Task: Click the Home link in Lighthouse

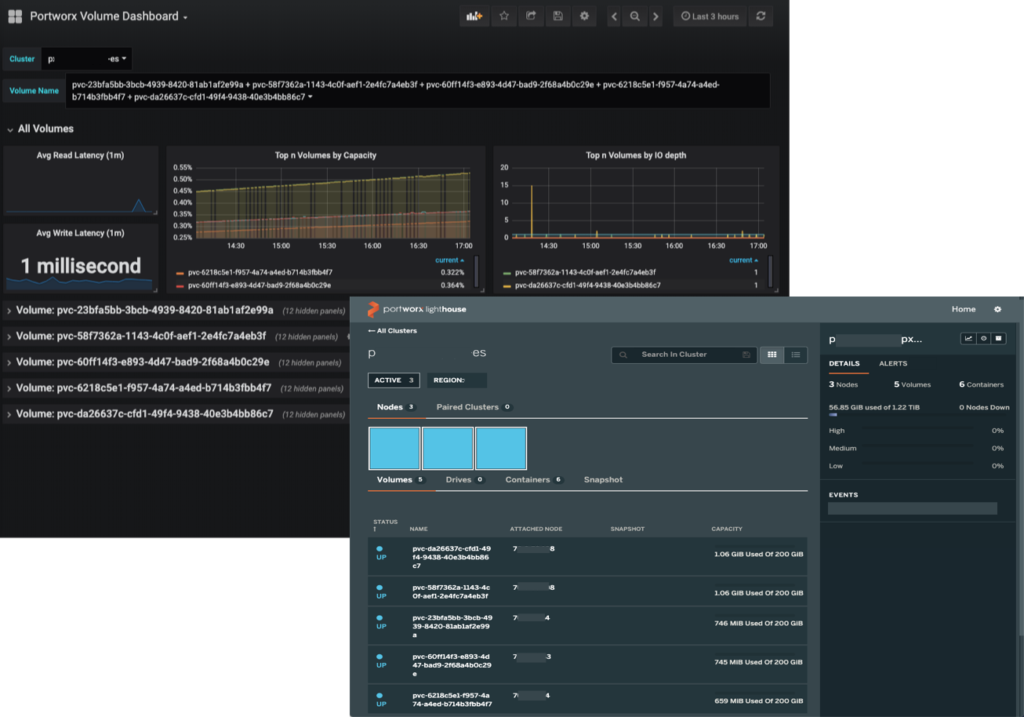Action: pos(963,309)
